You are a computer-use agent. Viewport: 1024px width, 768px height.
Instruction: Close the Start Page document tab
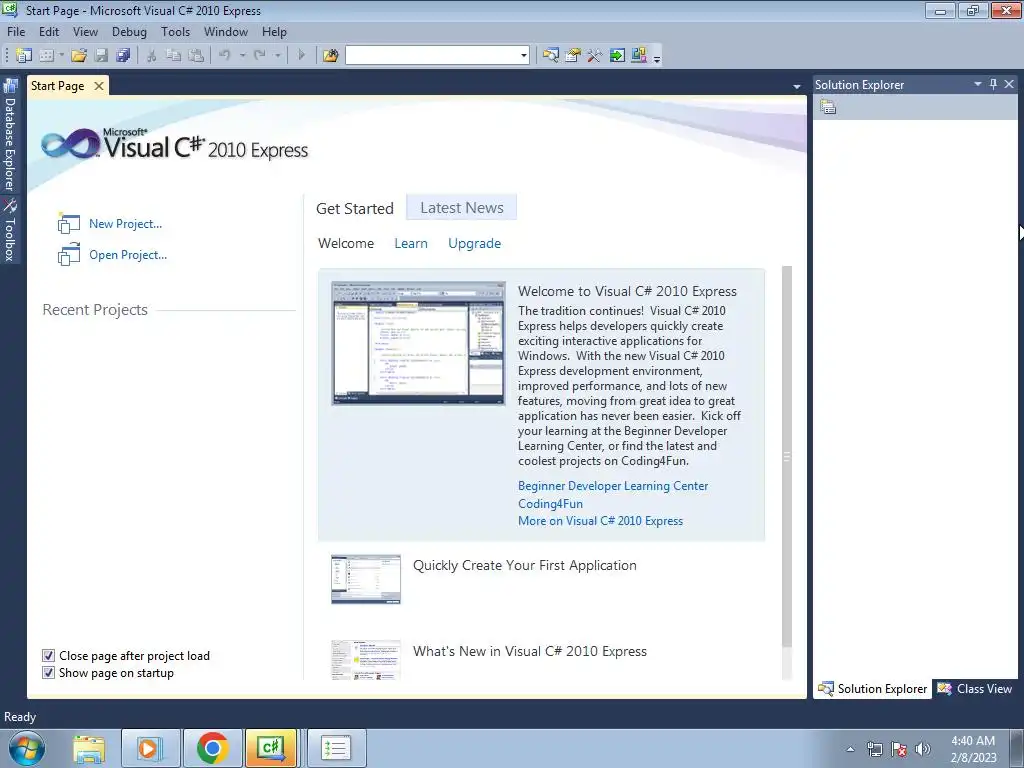99,86
